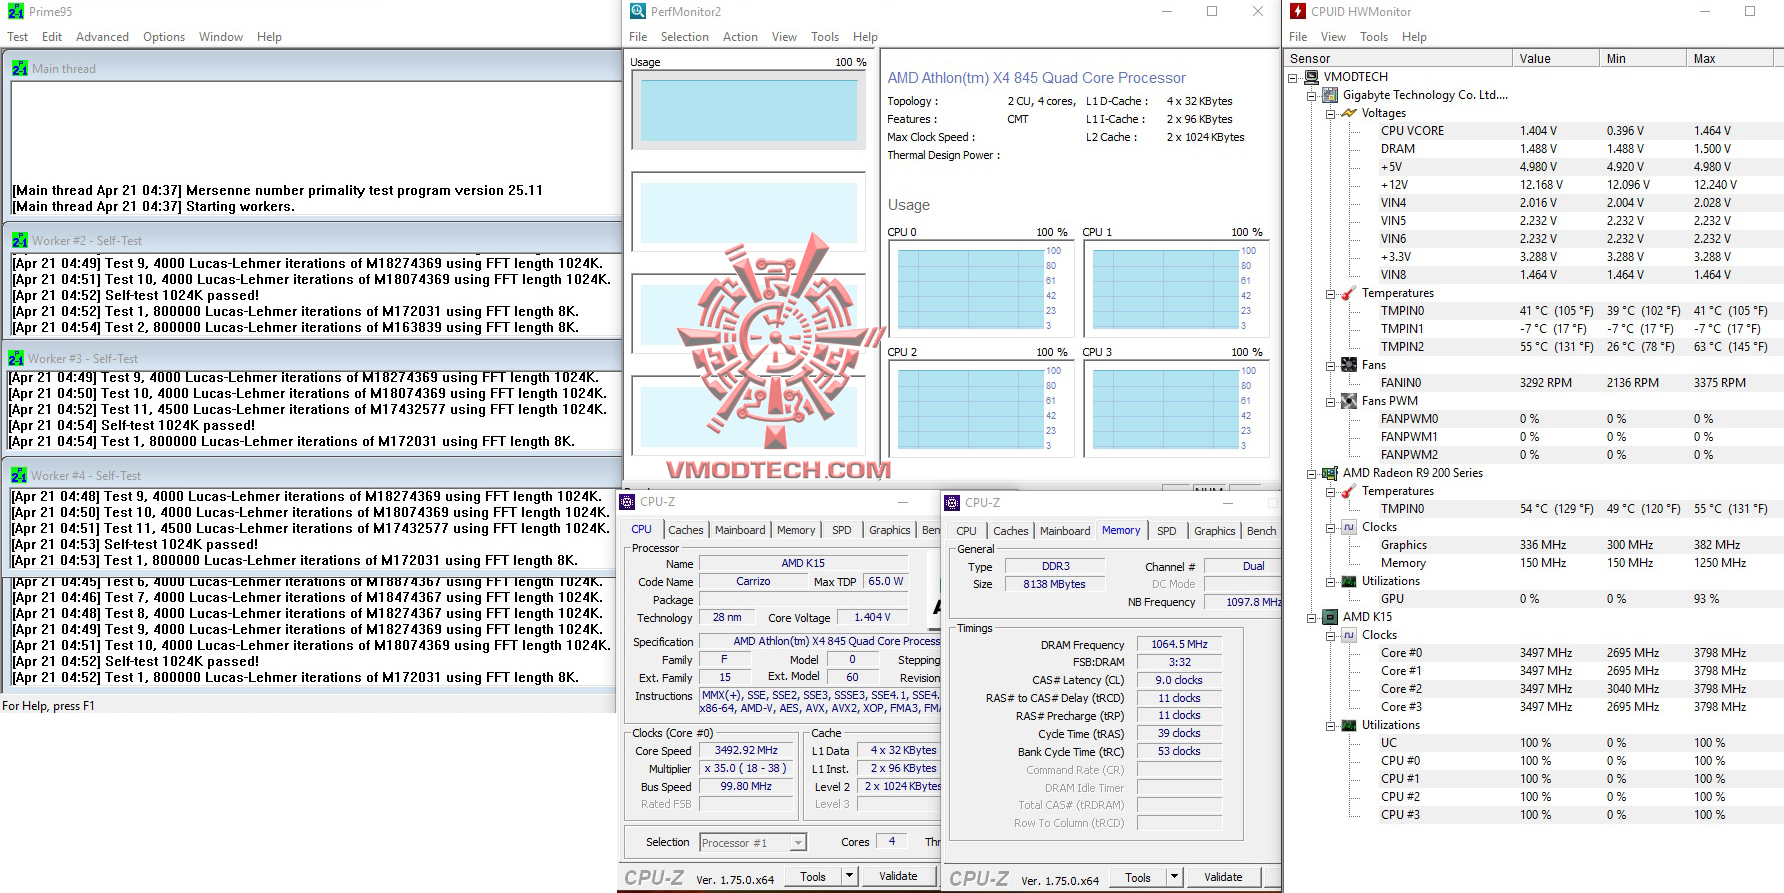Screen dimensions: 1784x893
Task: Click the +12V voltage row in HWMonitor
Action: click(1535, 185)
